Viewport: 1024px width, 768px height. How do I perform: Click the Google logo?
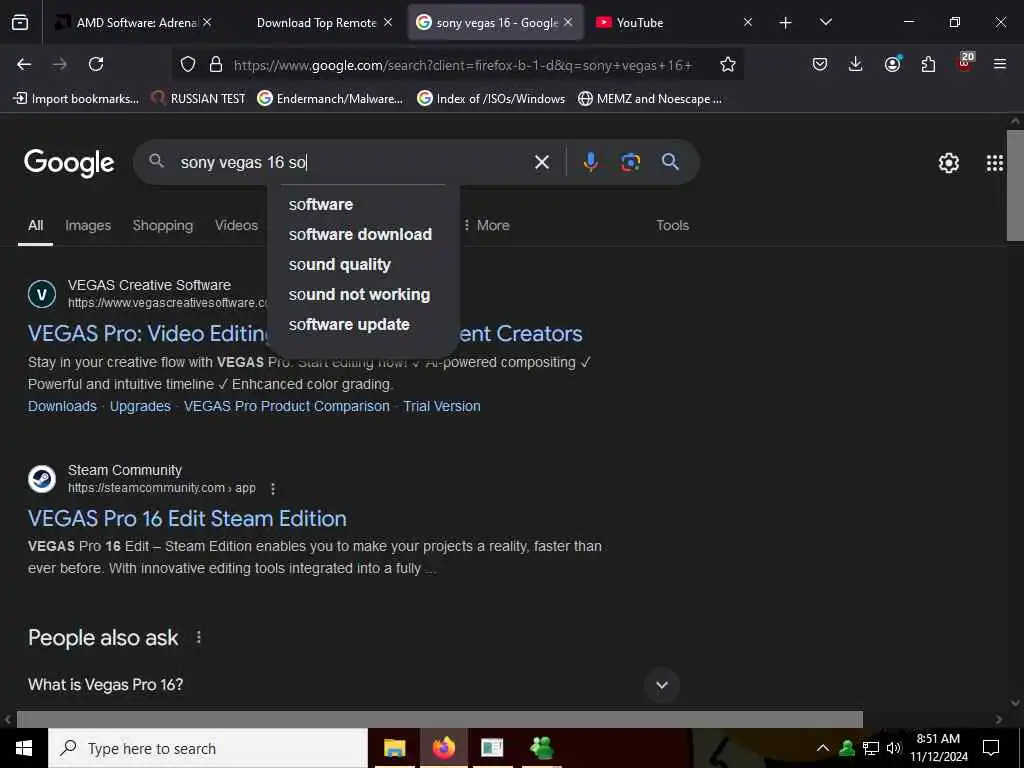[x=69, y=163]
